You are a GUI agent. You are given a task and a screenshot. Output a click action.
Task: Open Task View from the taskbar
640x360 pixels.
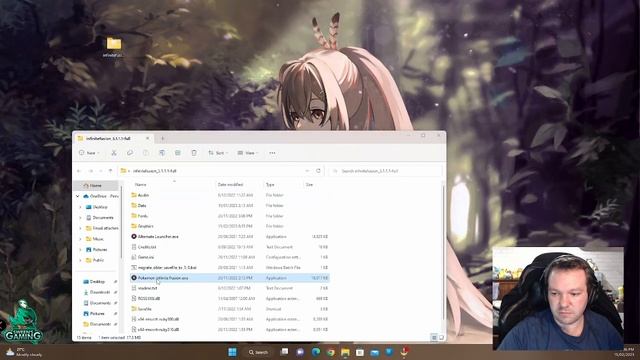click(x=284, y=352)
